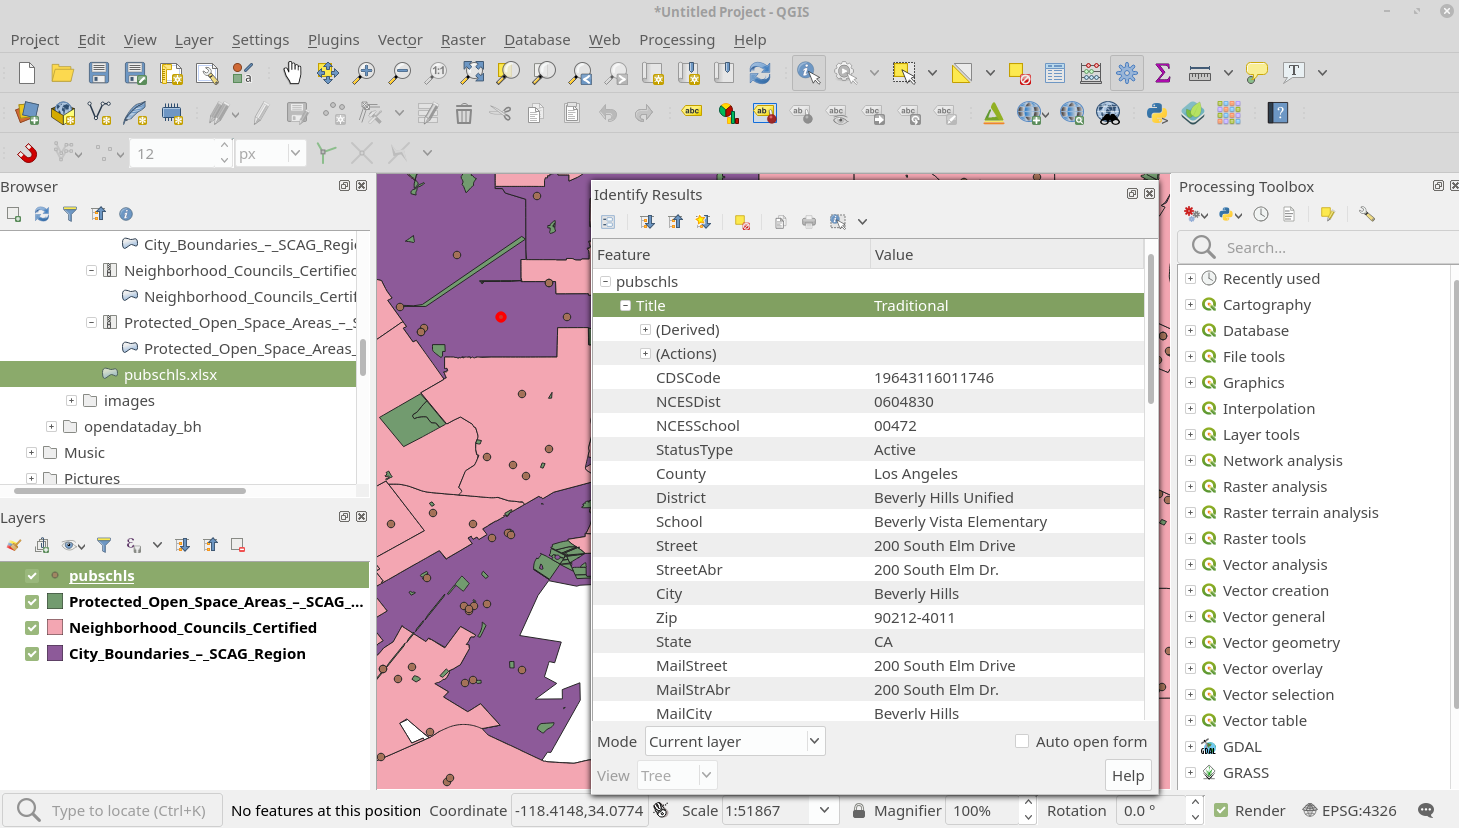Viewport: 1459px width, 828px height.
Task: Open the Field Calculator
Action: click(x=1091, y=73)
